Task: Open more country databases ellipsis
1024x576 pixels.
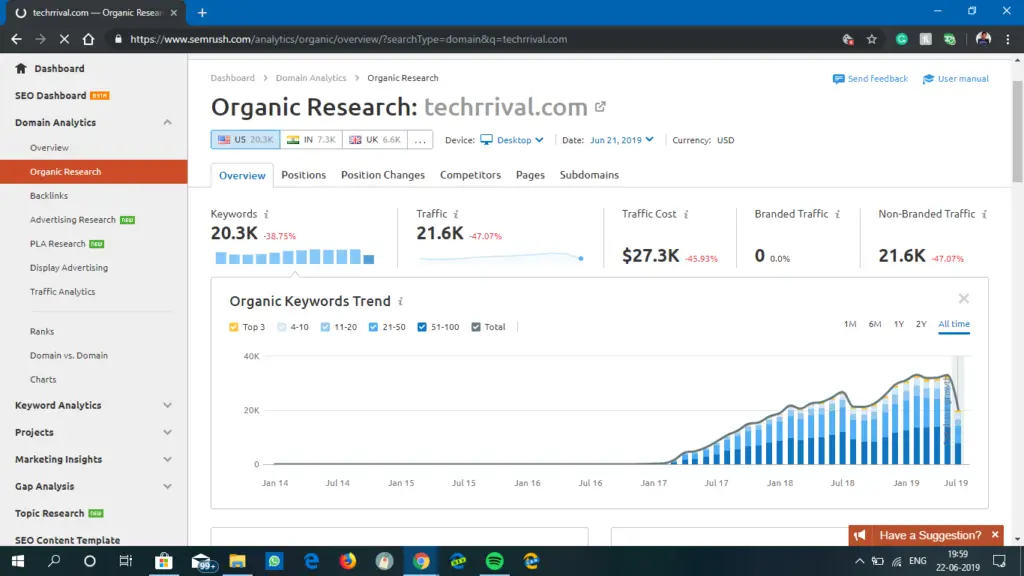Action: [x=420, y=140]
